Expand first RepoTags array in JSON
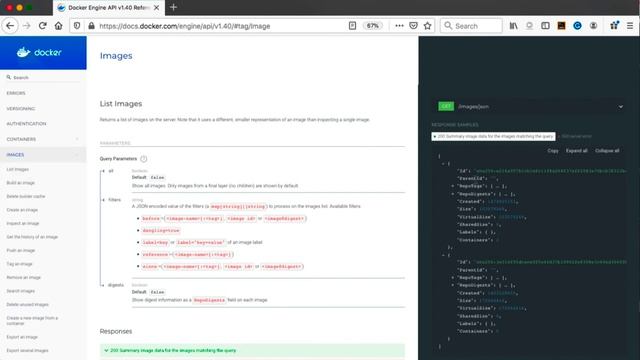Viewport: 640px width, 360px height. 453,186
